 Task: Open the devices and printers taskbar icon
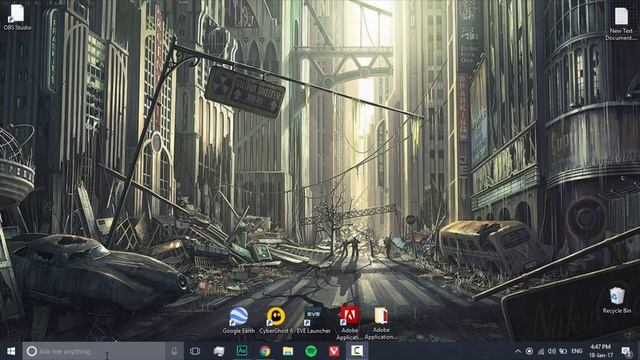tap(219, 351)
